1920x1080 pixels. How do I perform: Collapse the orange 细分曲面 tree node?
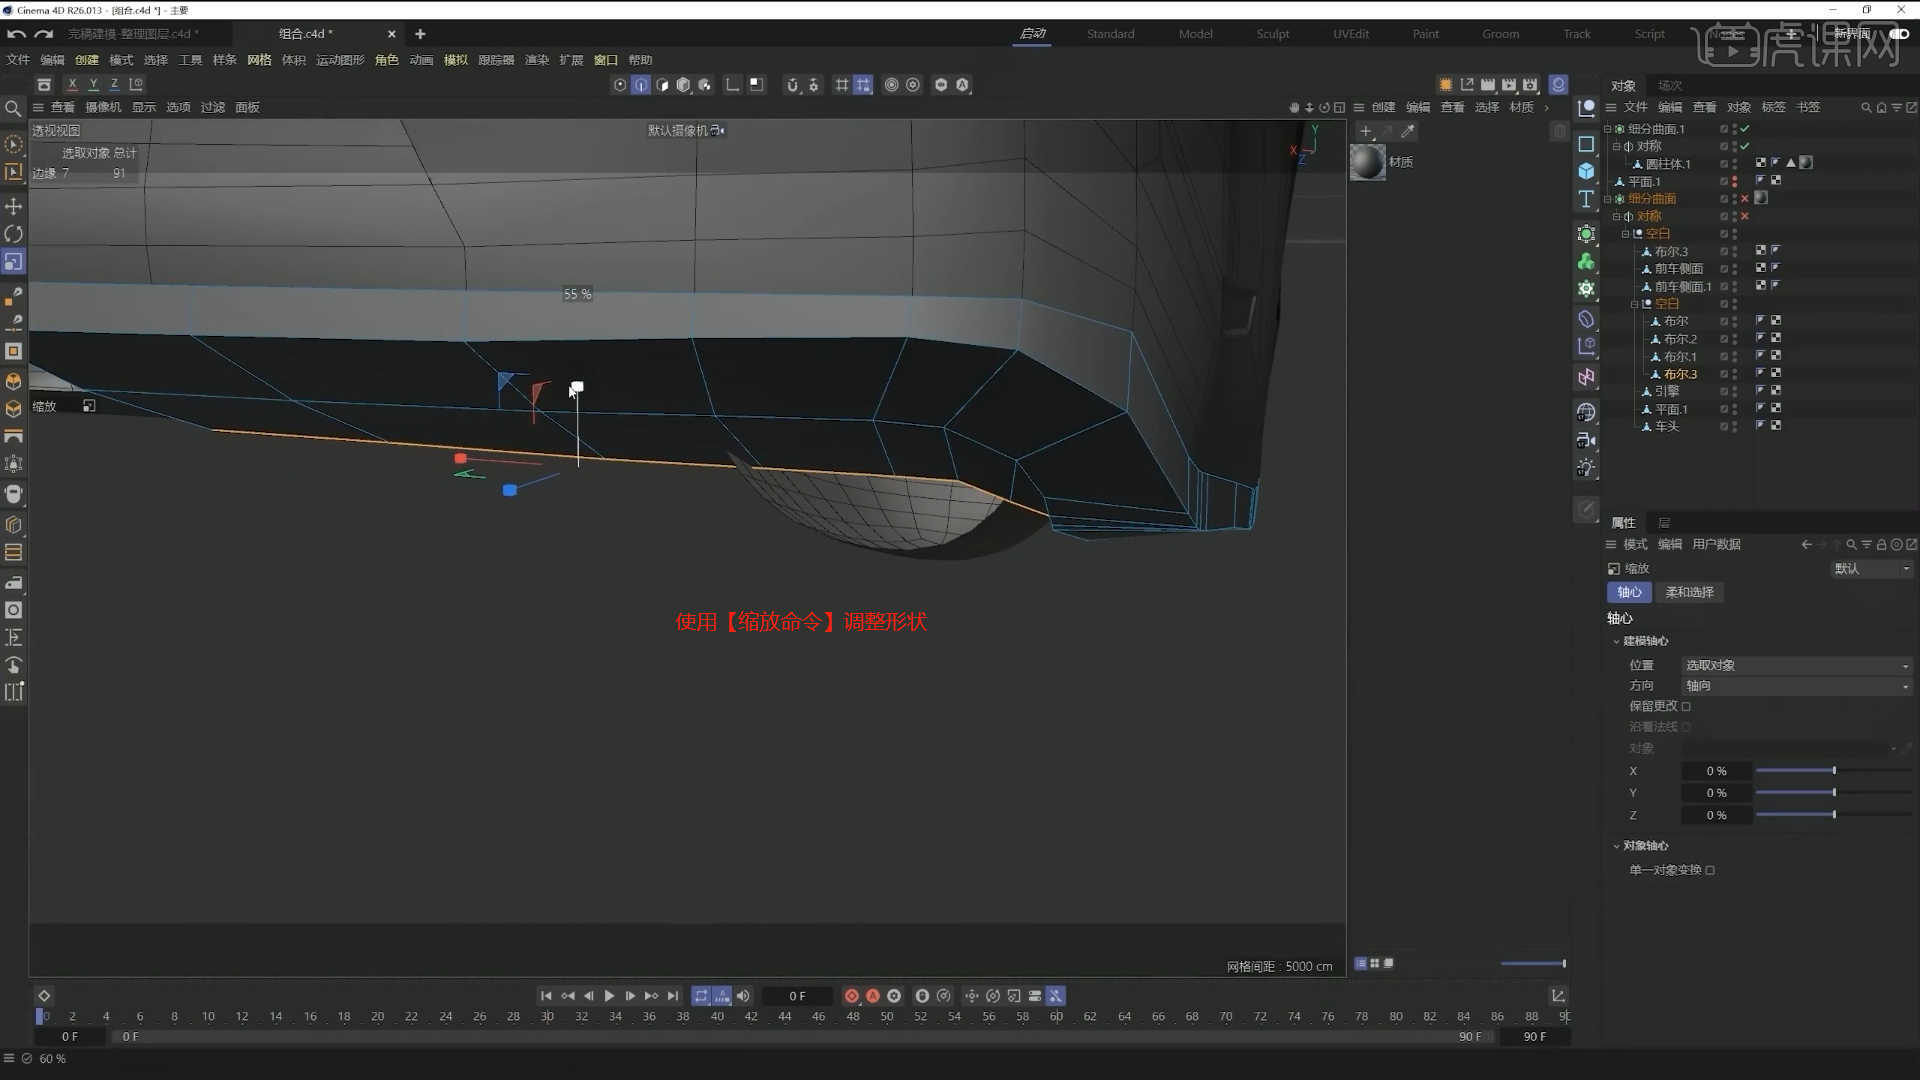pos(1608,199)
